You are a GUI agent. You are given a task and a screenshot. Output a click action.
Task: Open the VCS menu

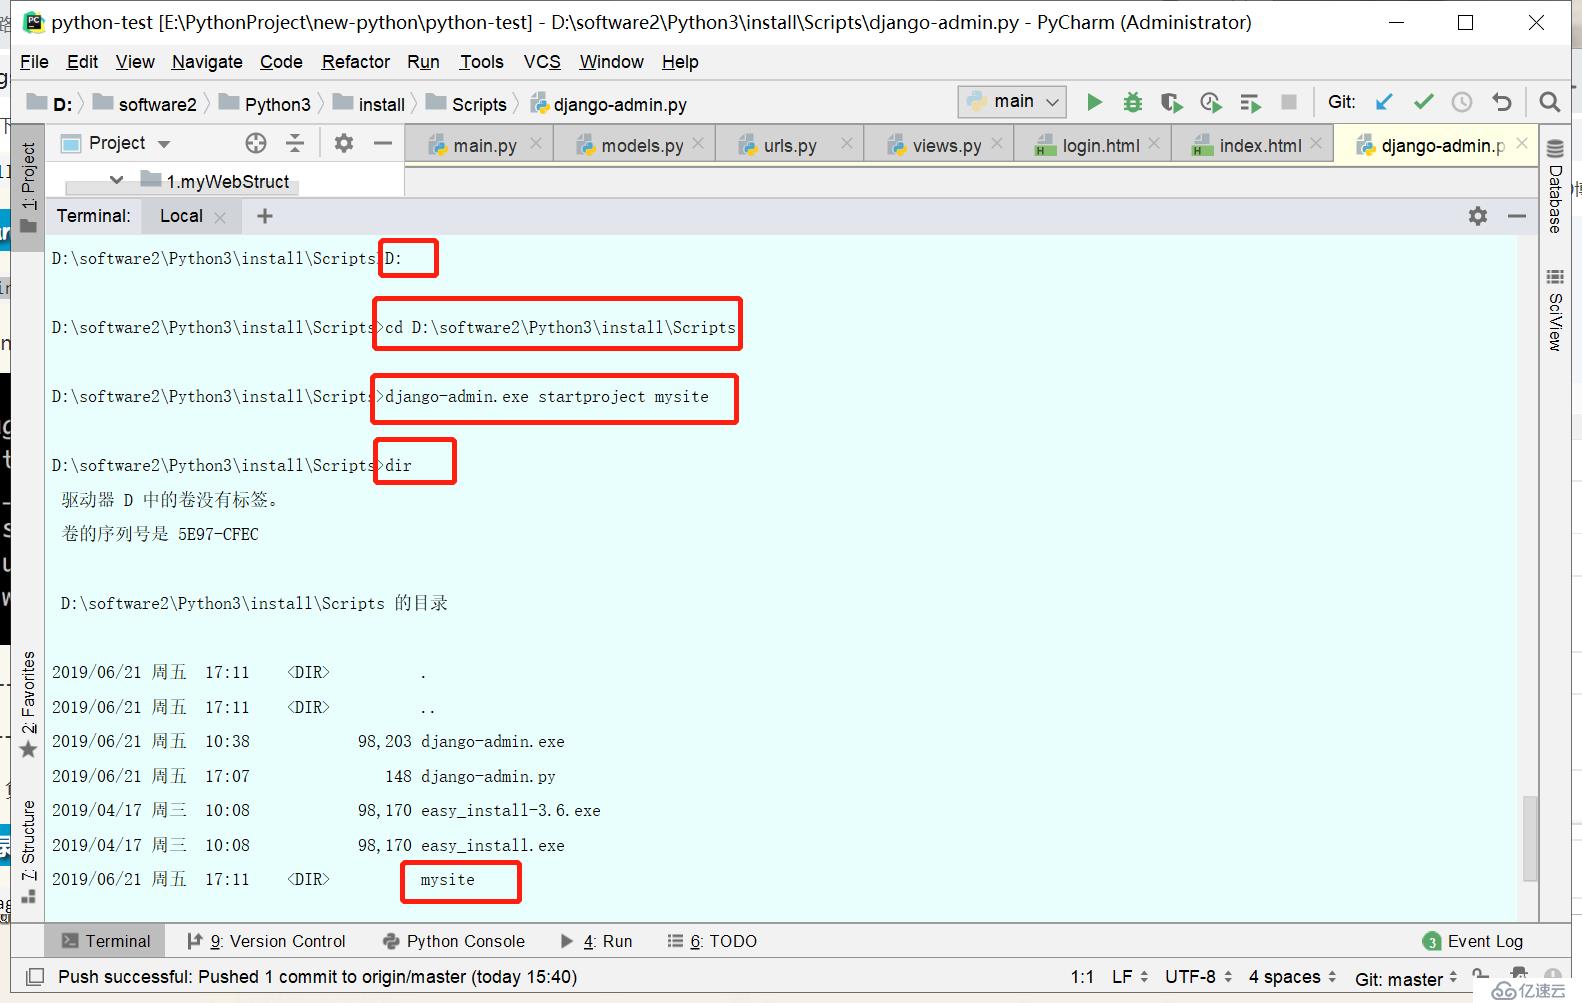coord(542,62)
